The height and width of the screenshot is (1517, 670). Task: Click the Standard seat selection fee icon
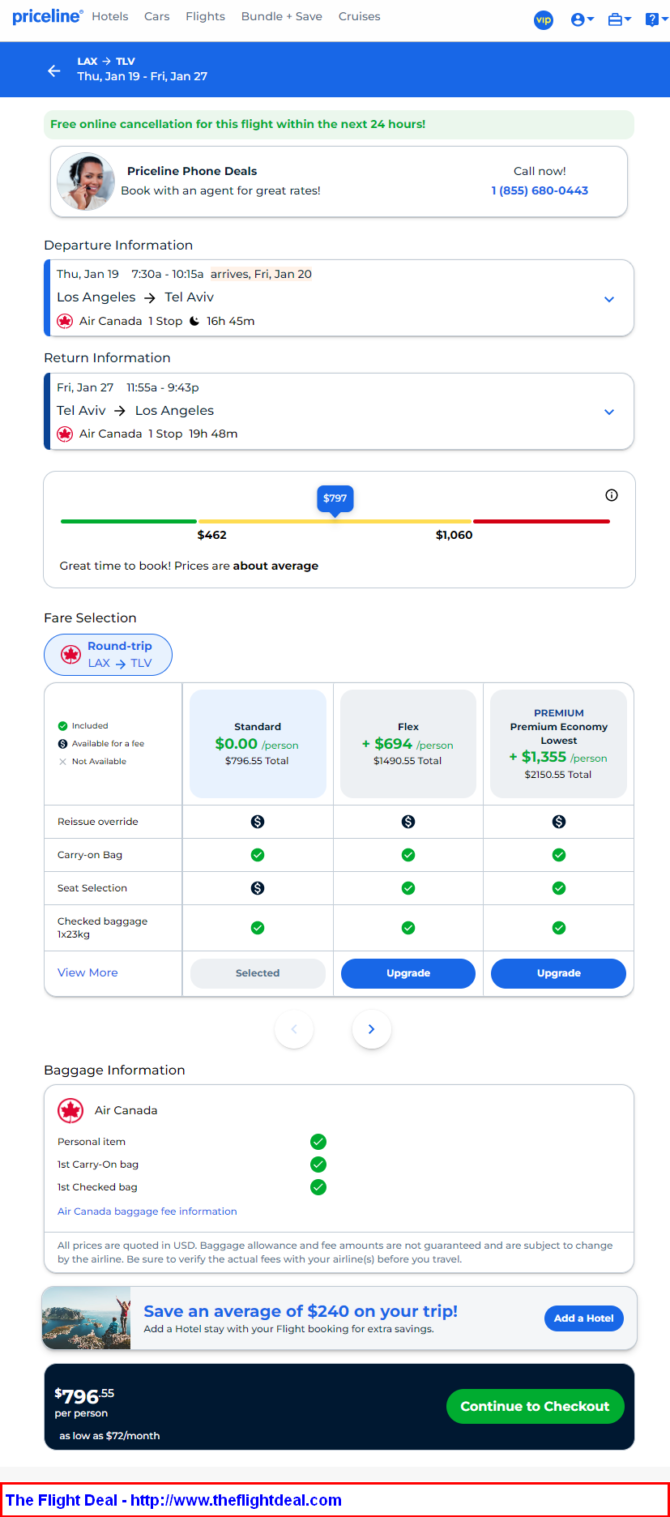tap(257, 888)
